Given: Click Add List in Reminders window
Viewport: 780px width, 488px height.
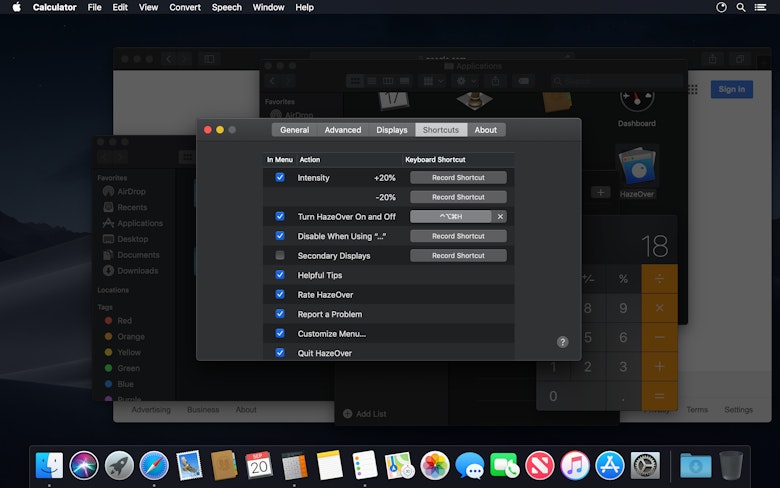Looking at the screenshot, I should point(365,413).
